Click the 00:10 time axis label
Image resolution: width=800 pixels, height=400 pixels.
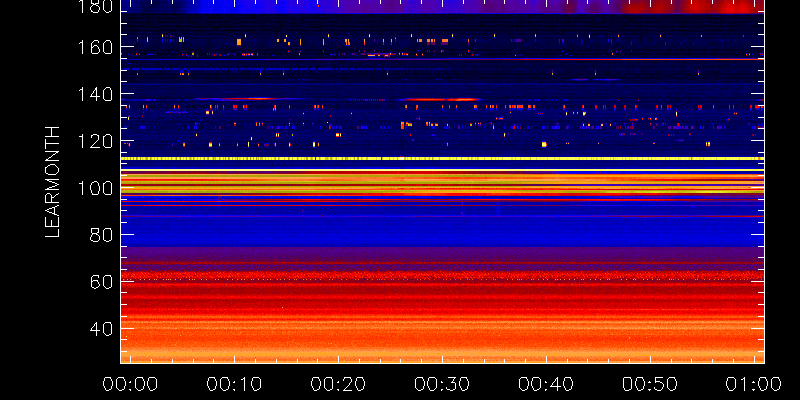click(234, 384)
